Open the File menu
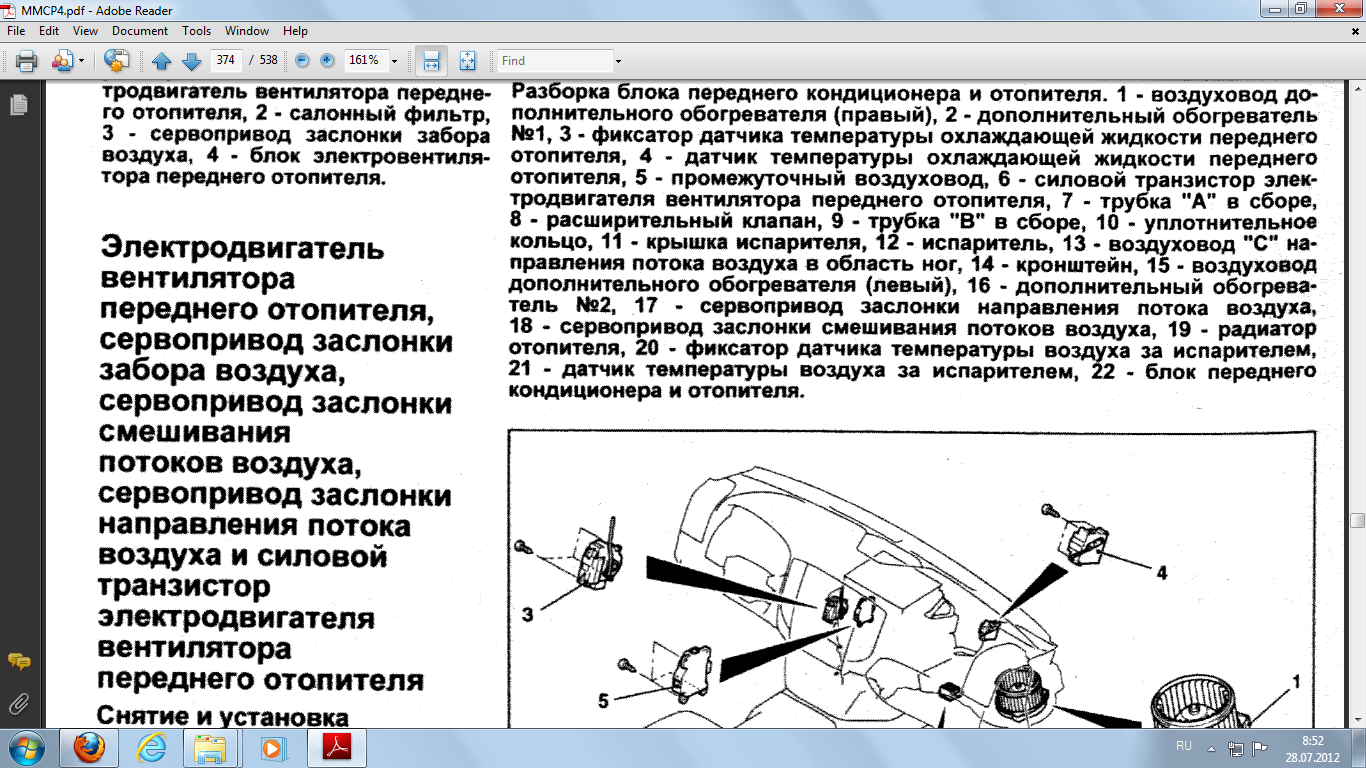 pos(16,31)
